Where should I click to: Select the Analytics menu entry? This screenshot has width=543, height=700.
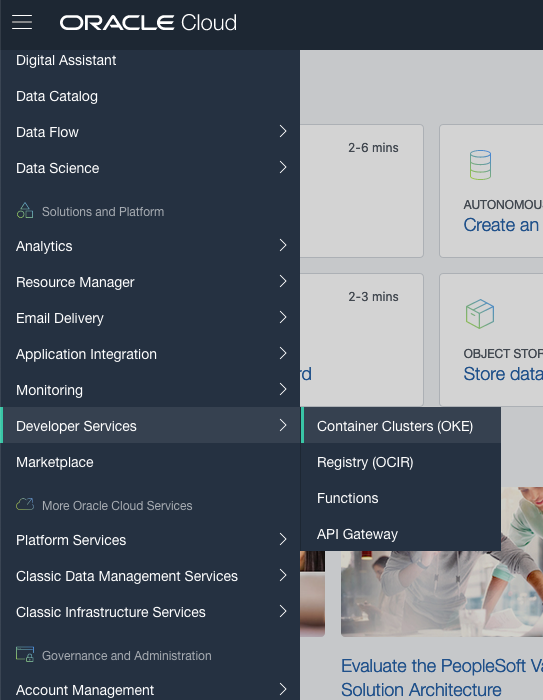[150, 246]
